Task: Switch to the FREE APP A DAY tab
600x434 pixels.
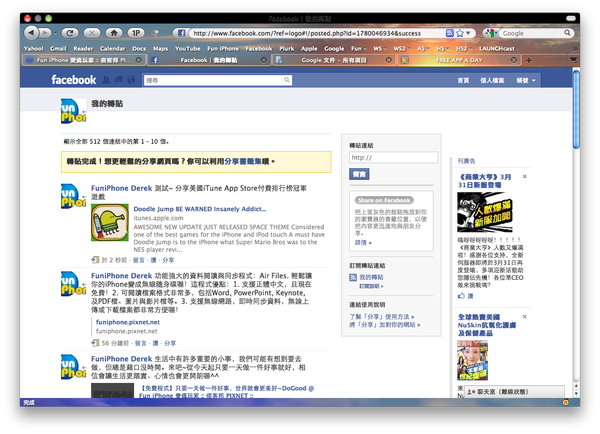Action: (459, 60)
